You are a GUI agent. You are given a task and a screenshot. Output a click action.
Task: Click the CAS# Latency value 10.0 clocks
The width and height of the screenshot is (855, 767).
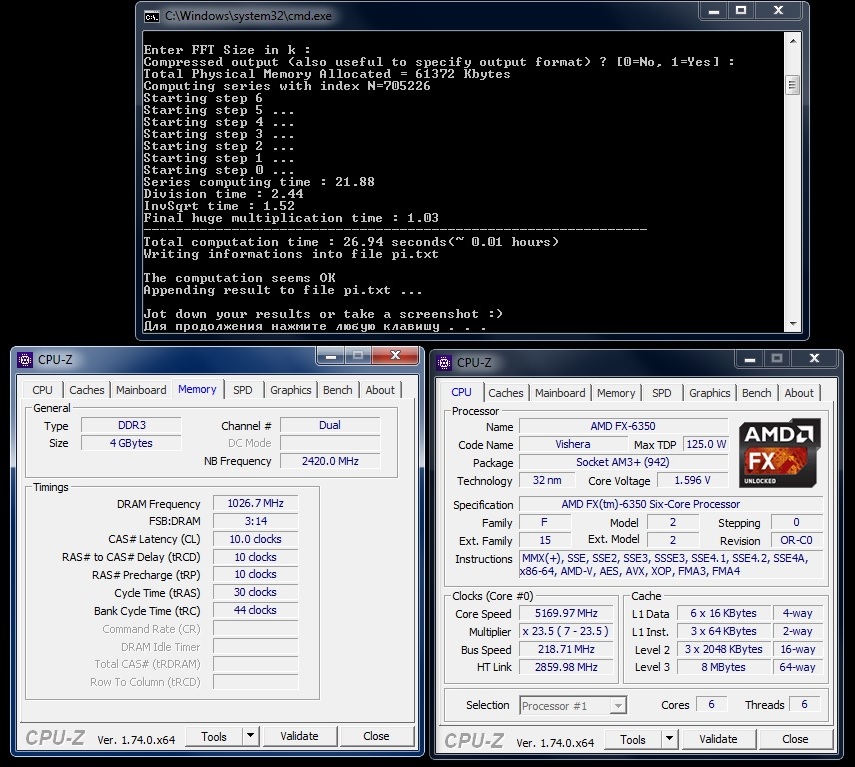pos(255,540)
